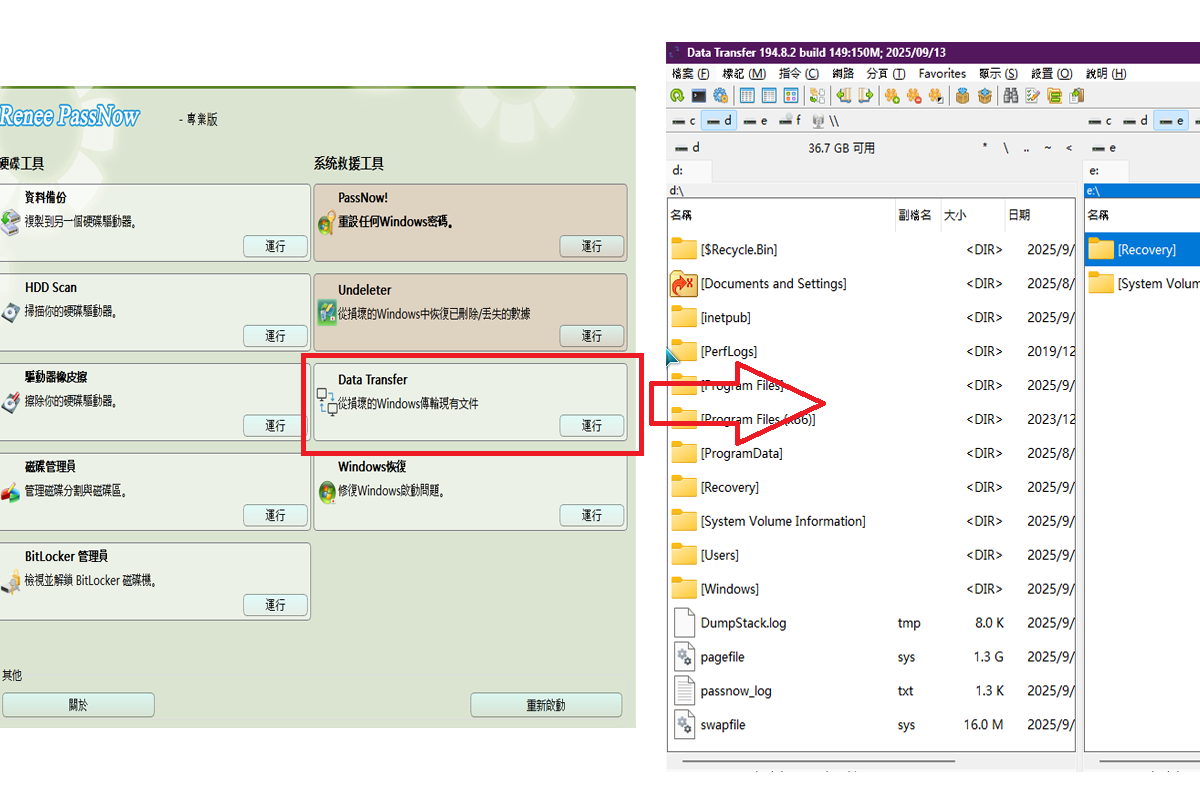Switch right panel to drive d
Viewport: 1200px width, 800px height.
coord(1135,121)
